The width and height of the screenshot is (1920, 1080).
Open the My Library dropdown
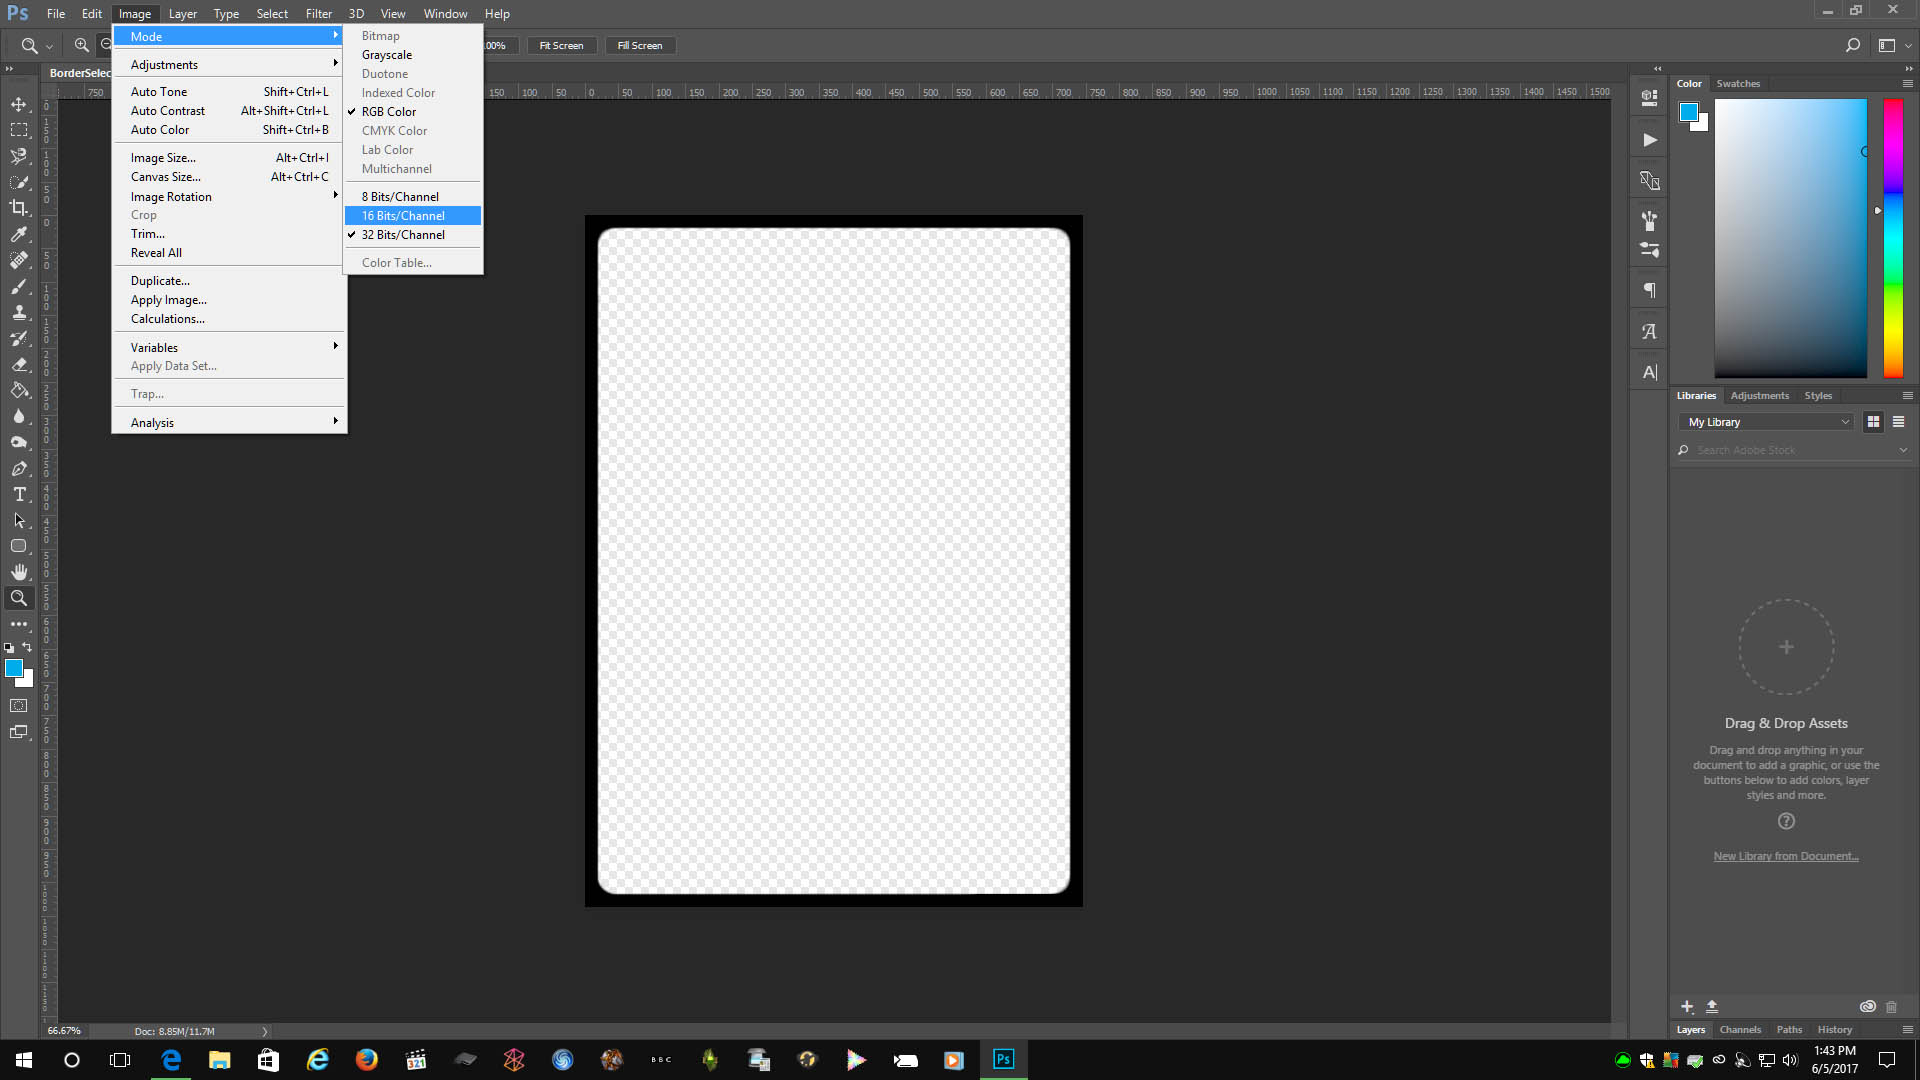pos(1765,421)
